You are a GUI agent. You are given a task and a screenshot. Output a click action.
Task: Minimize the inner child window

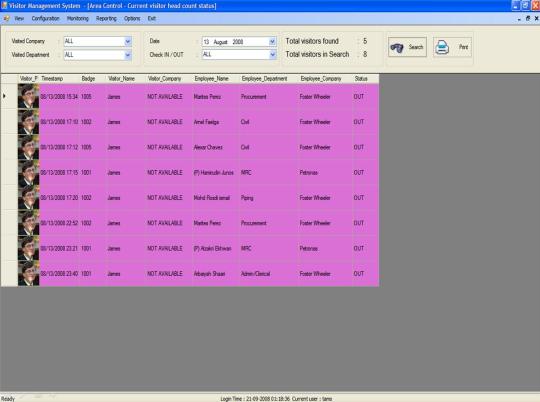(x=519, y=19)
